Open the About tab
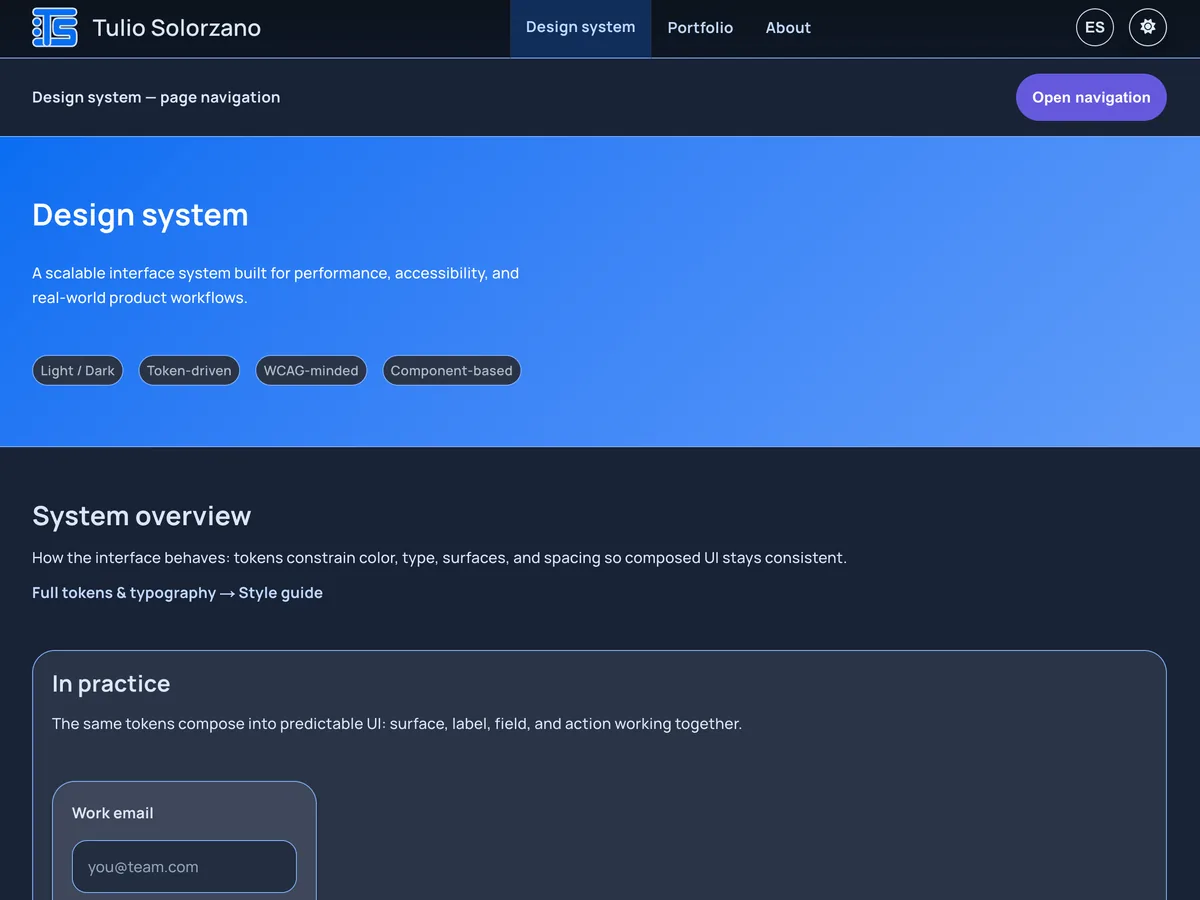 coord(788,27)
